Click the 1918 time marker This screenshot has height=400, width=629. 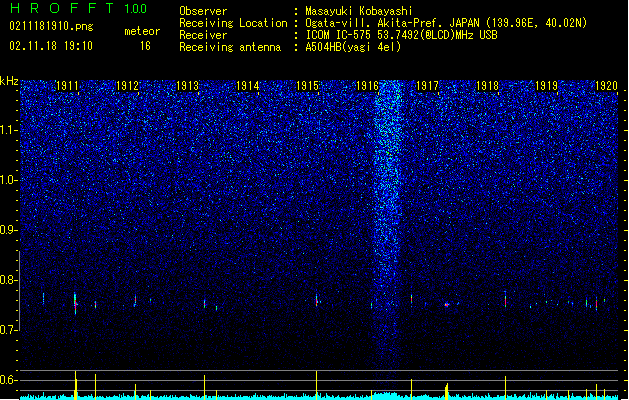[x=487, y=86]
